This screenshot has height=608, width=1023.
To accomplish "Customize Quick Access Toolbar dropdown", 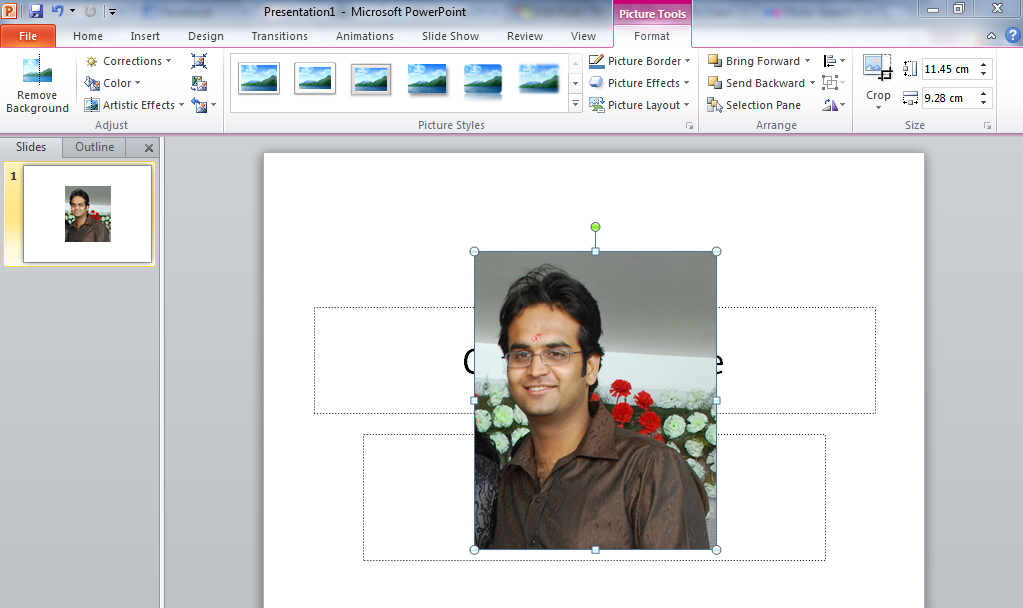I will pyautogui.click(x=112, y=11).
